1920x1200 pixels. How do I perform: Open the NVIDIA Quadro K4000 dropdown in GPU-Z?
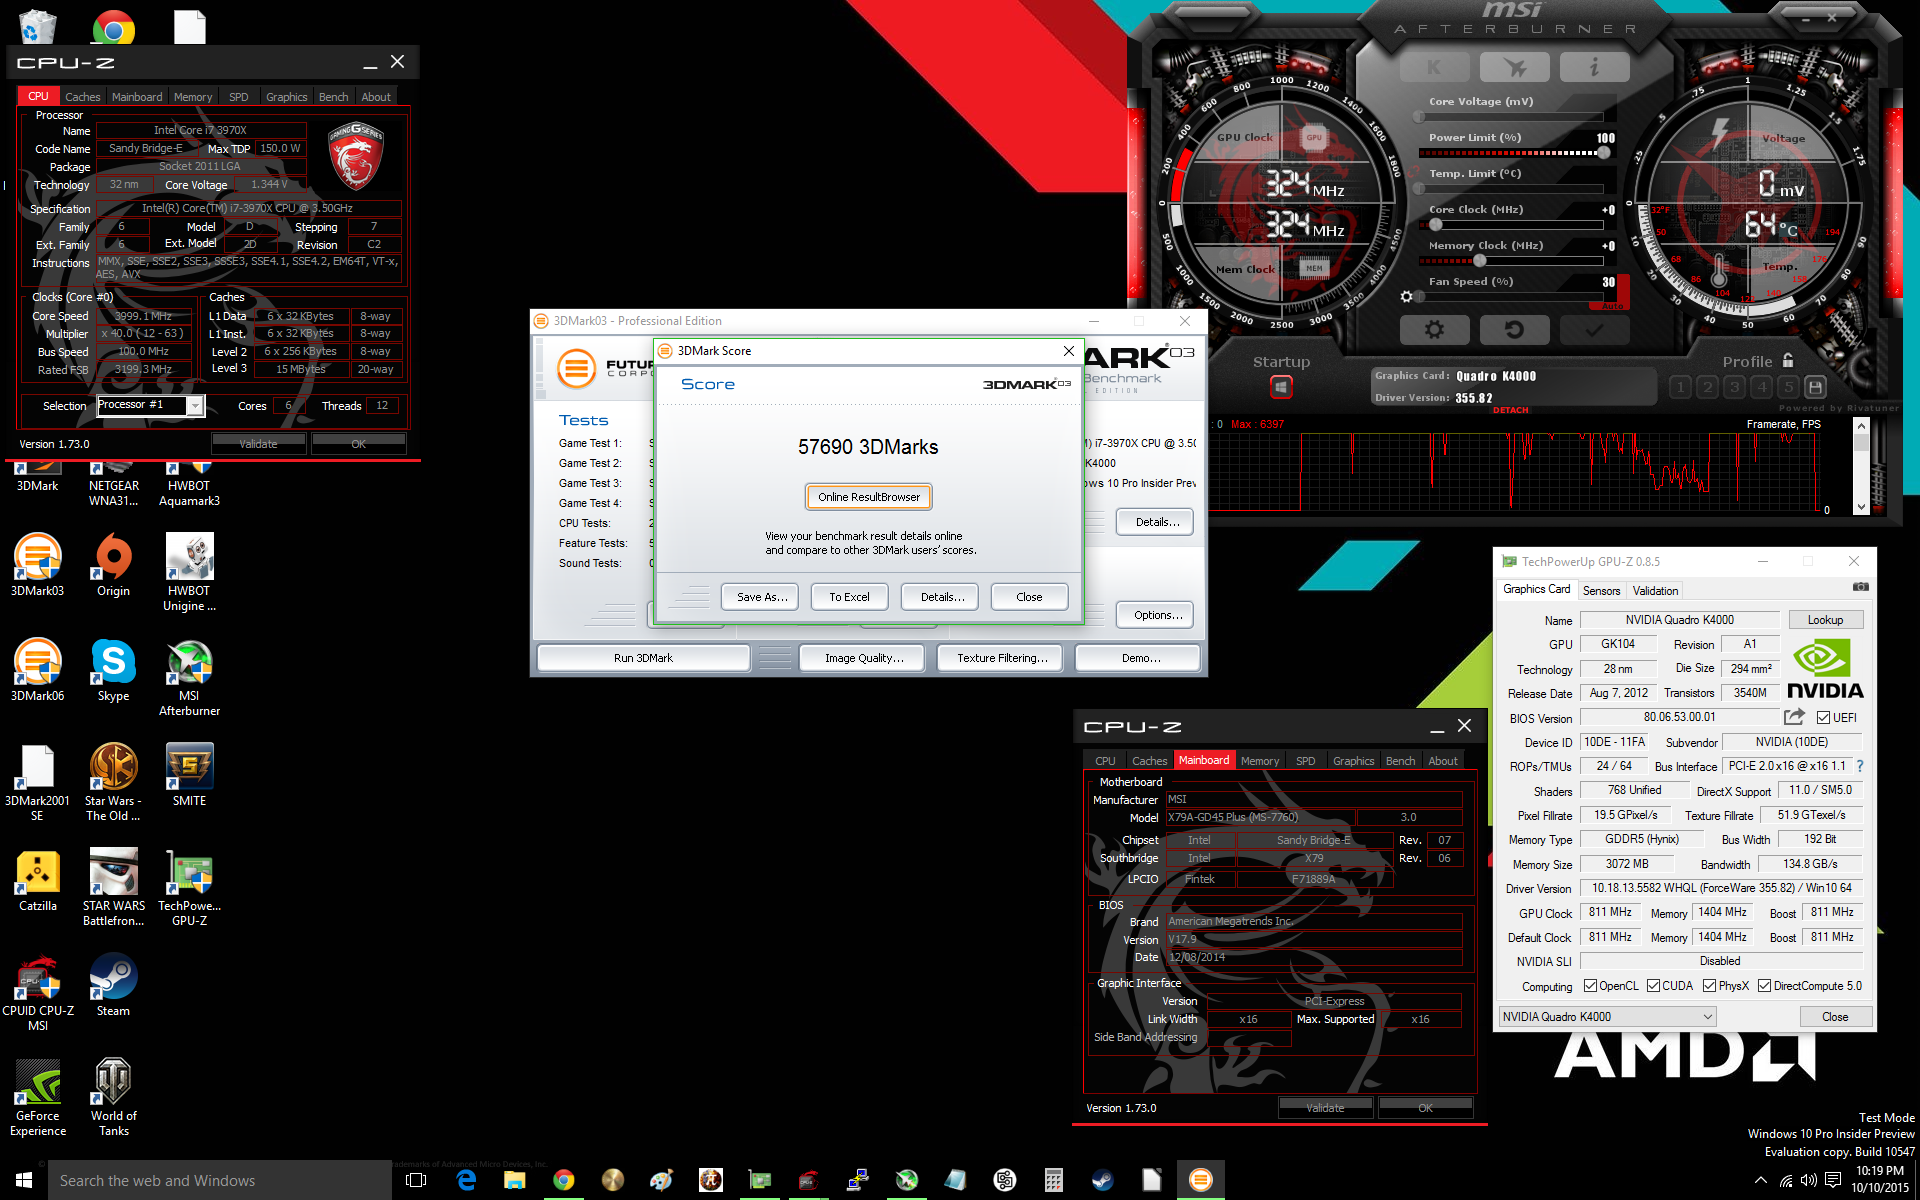(1607, 1017)
